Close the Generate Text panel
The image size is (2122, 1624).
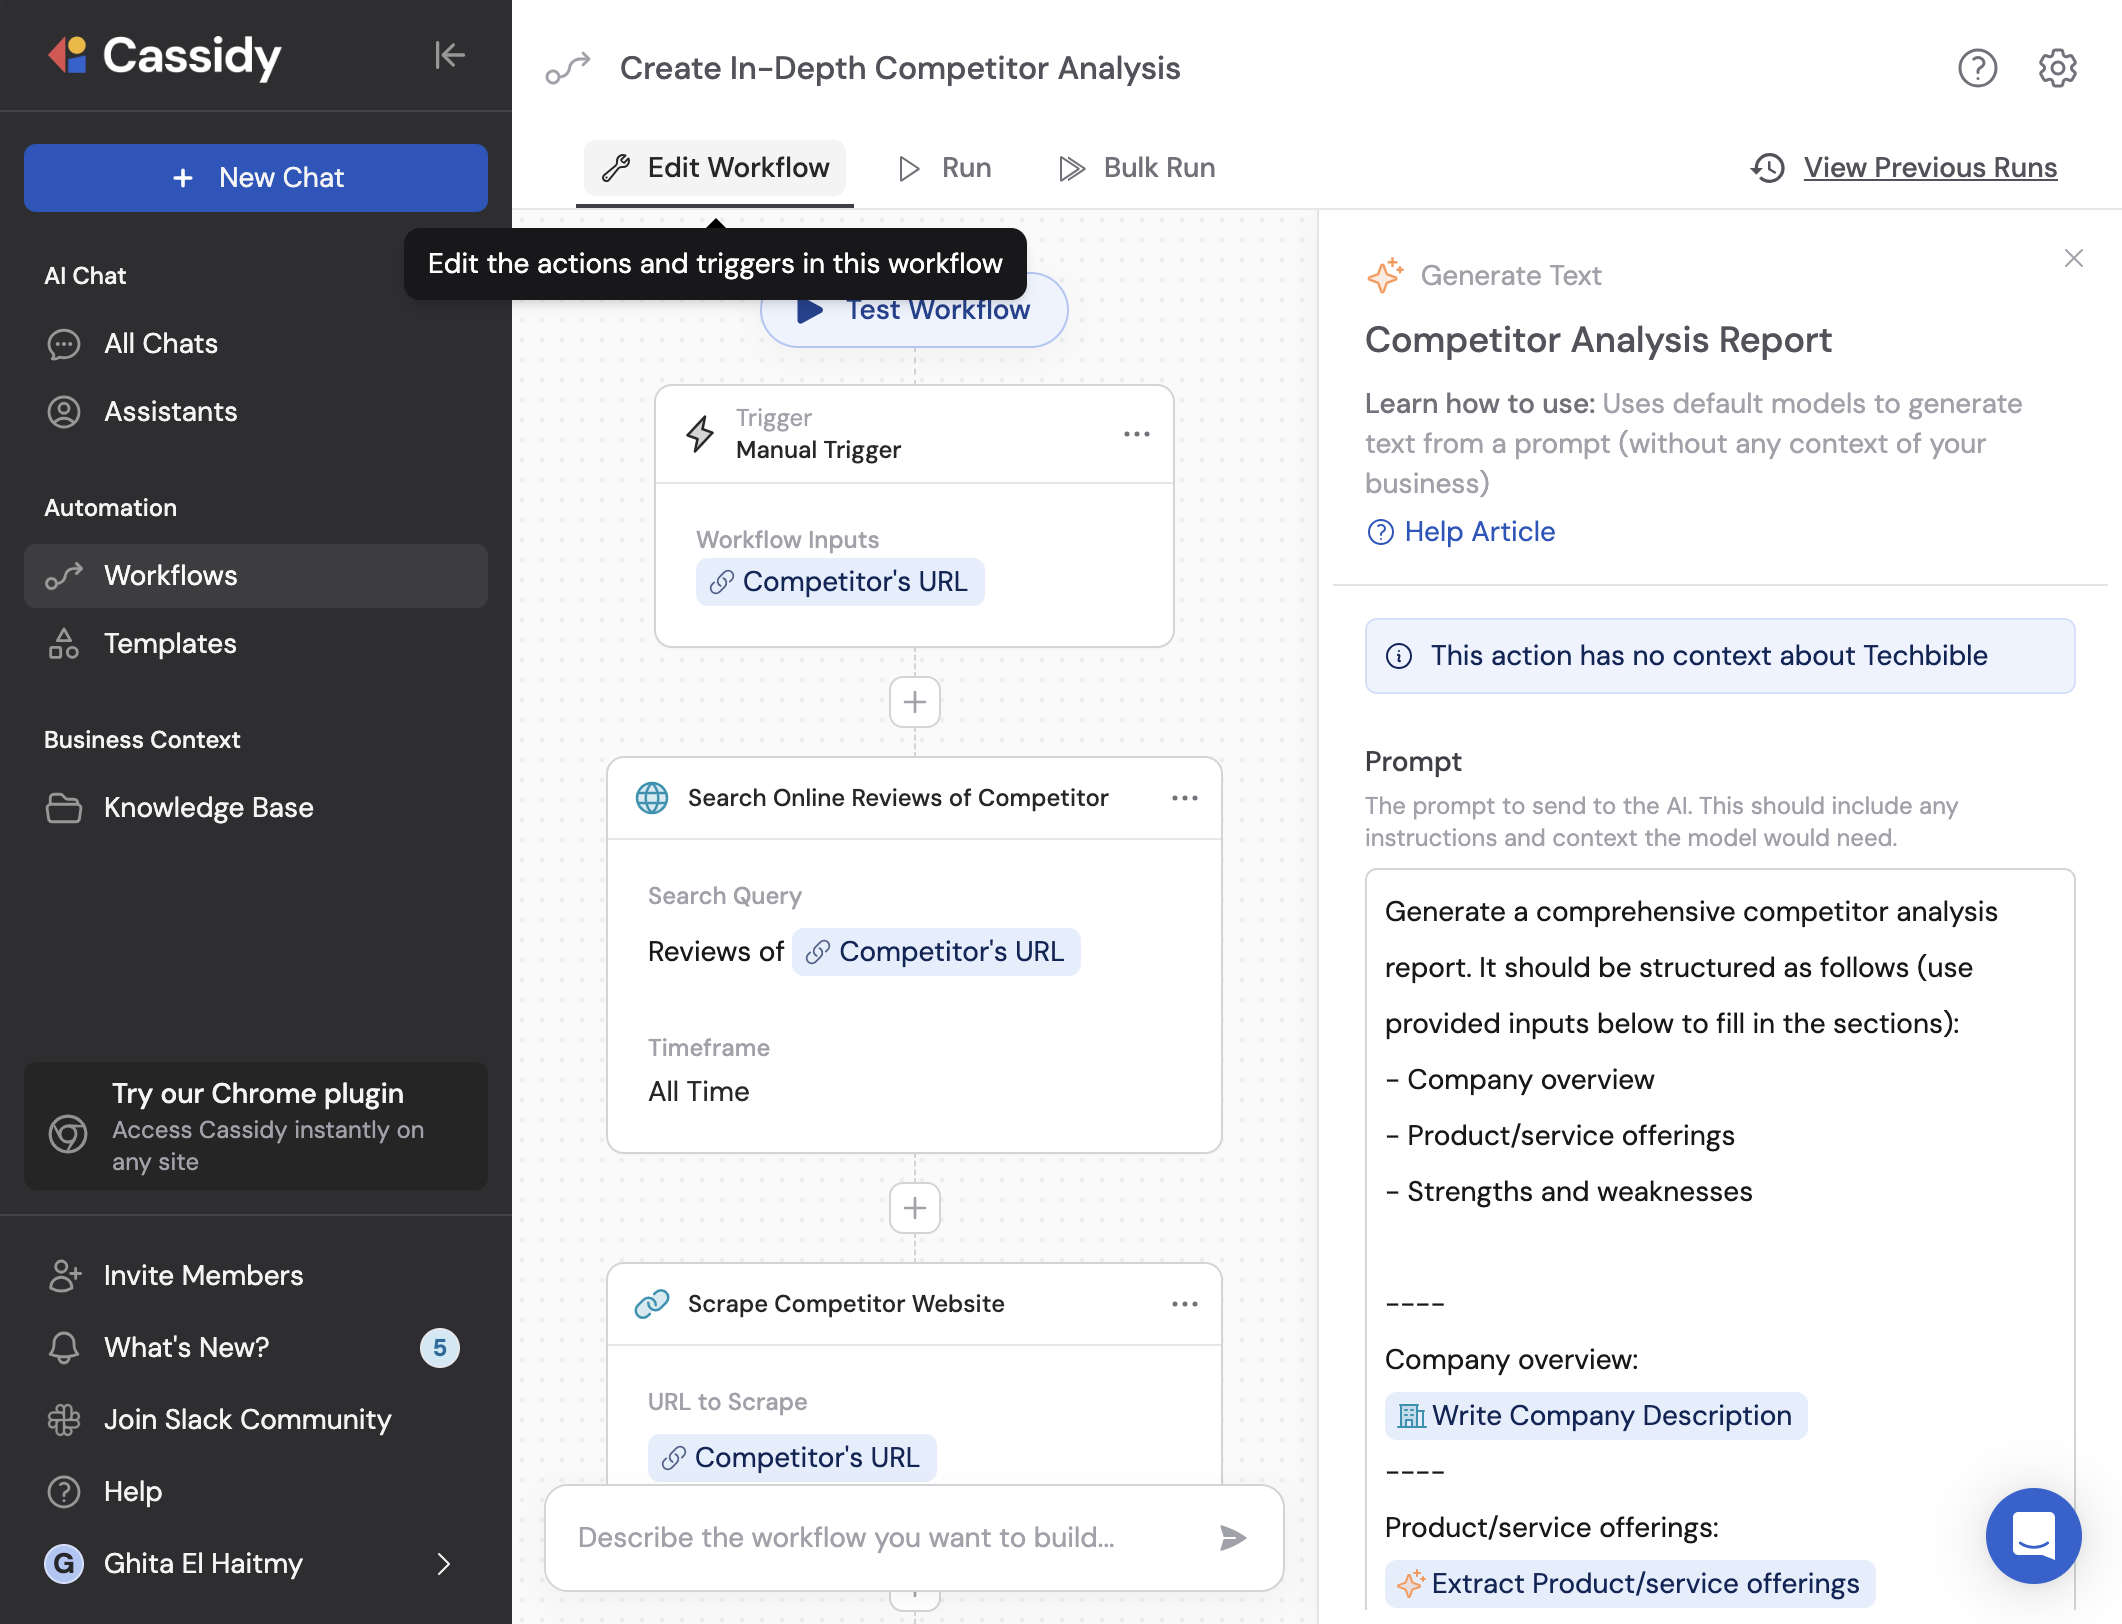(2074, 258)
